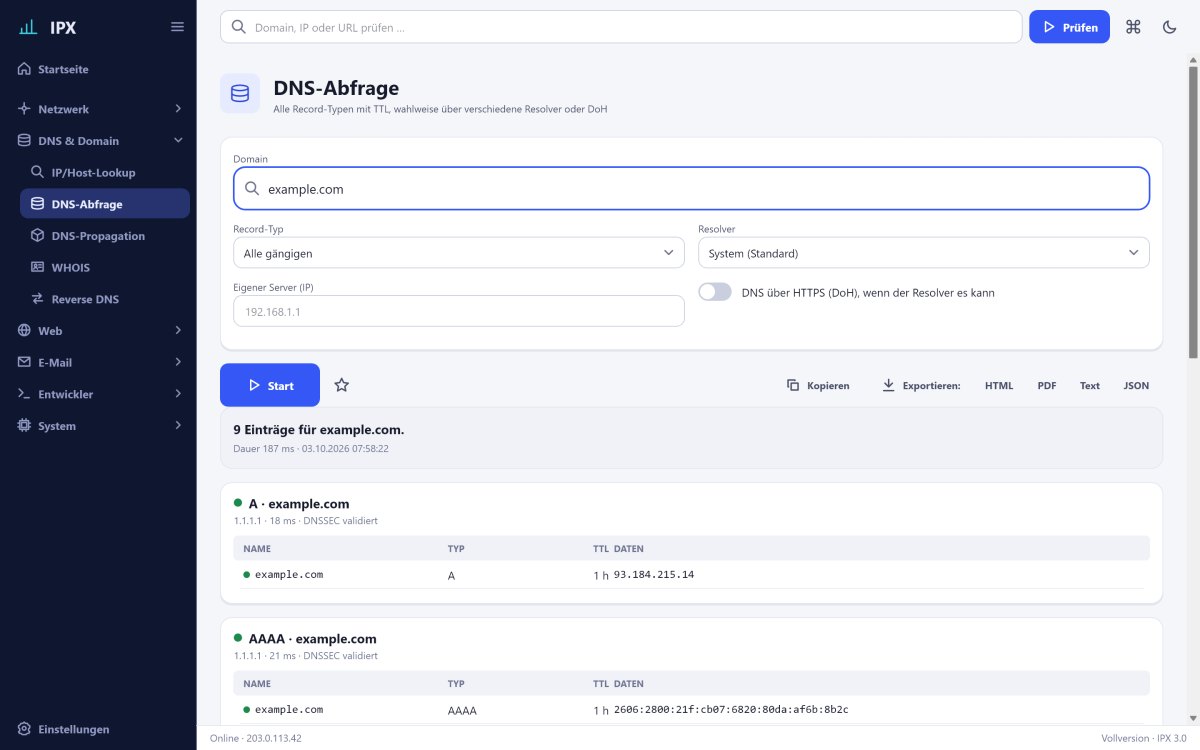Viewport: 1200px width, 750px height.
Task: Click the Domain field containing example.com
Action: (691, 188)
